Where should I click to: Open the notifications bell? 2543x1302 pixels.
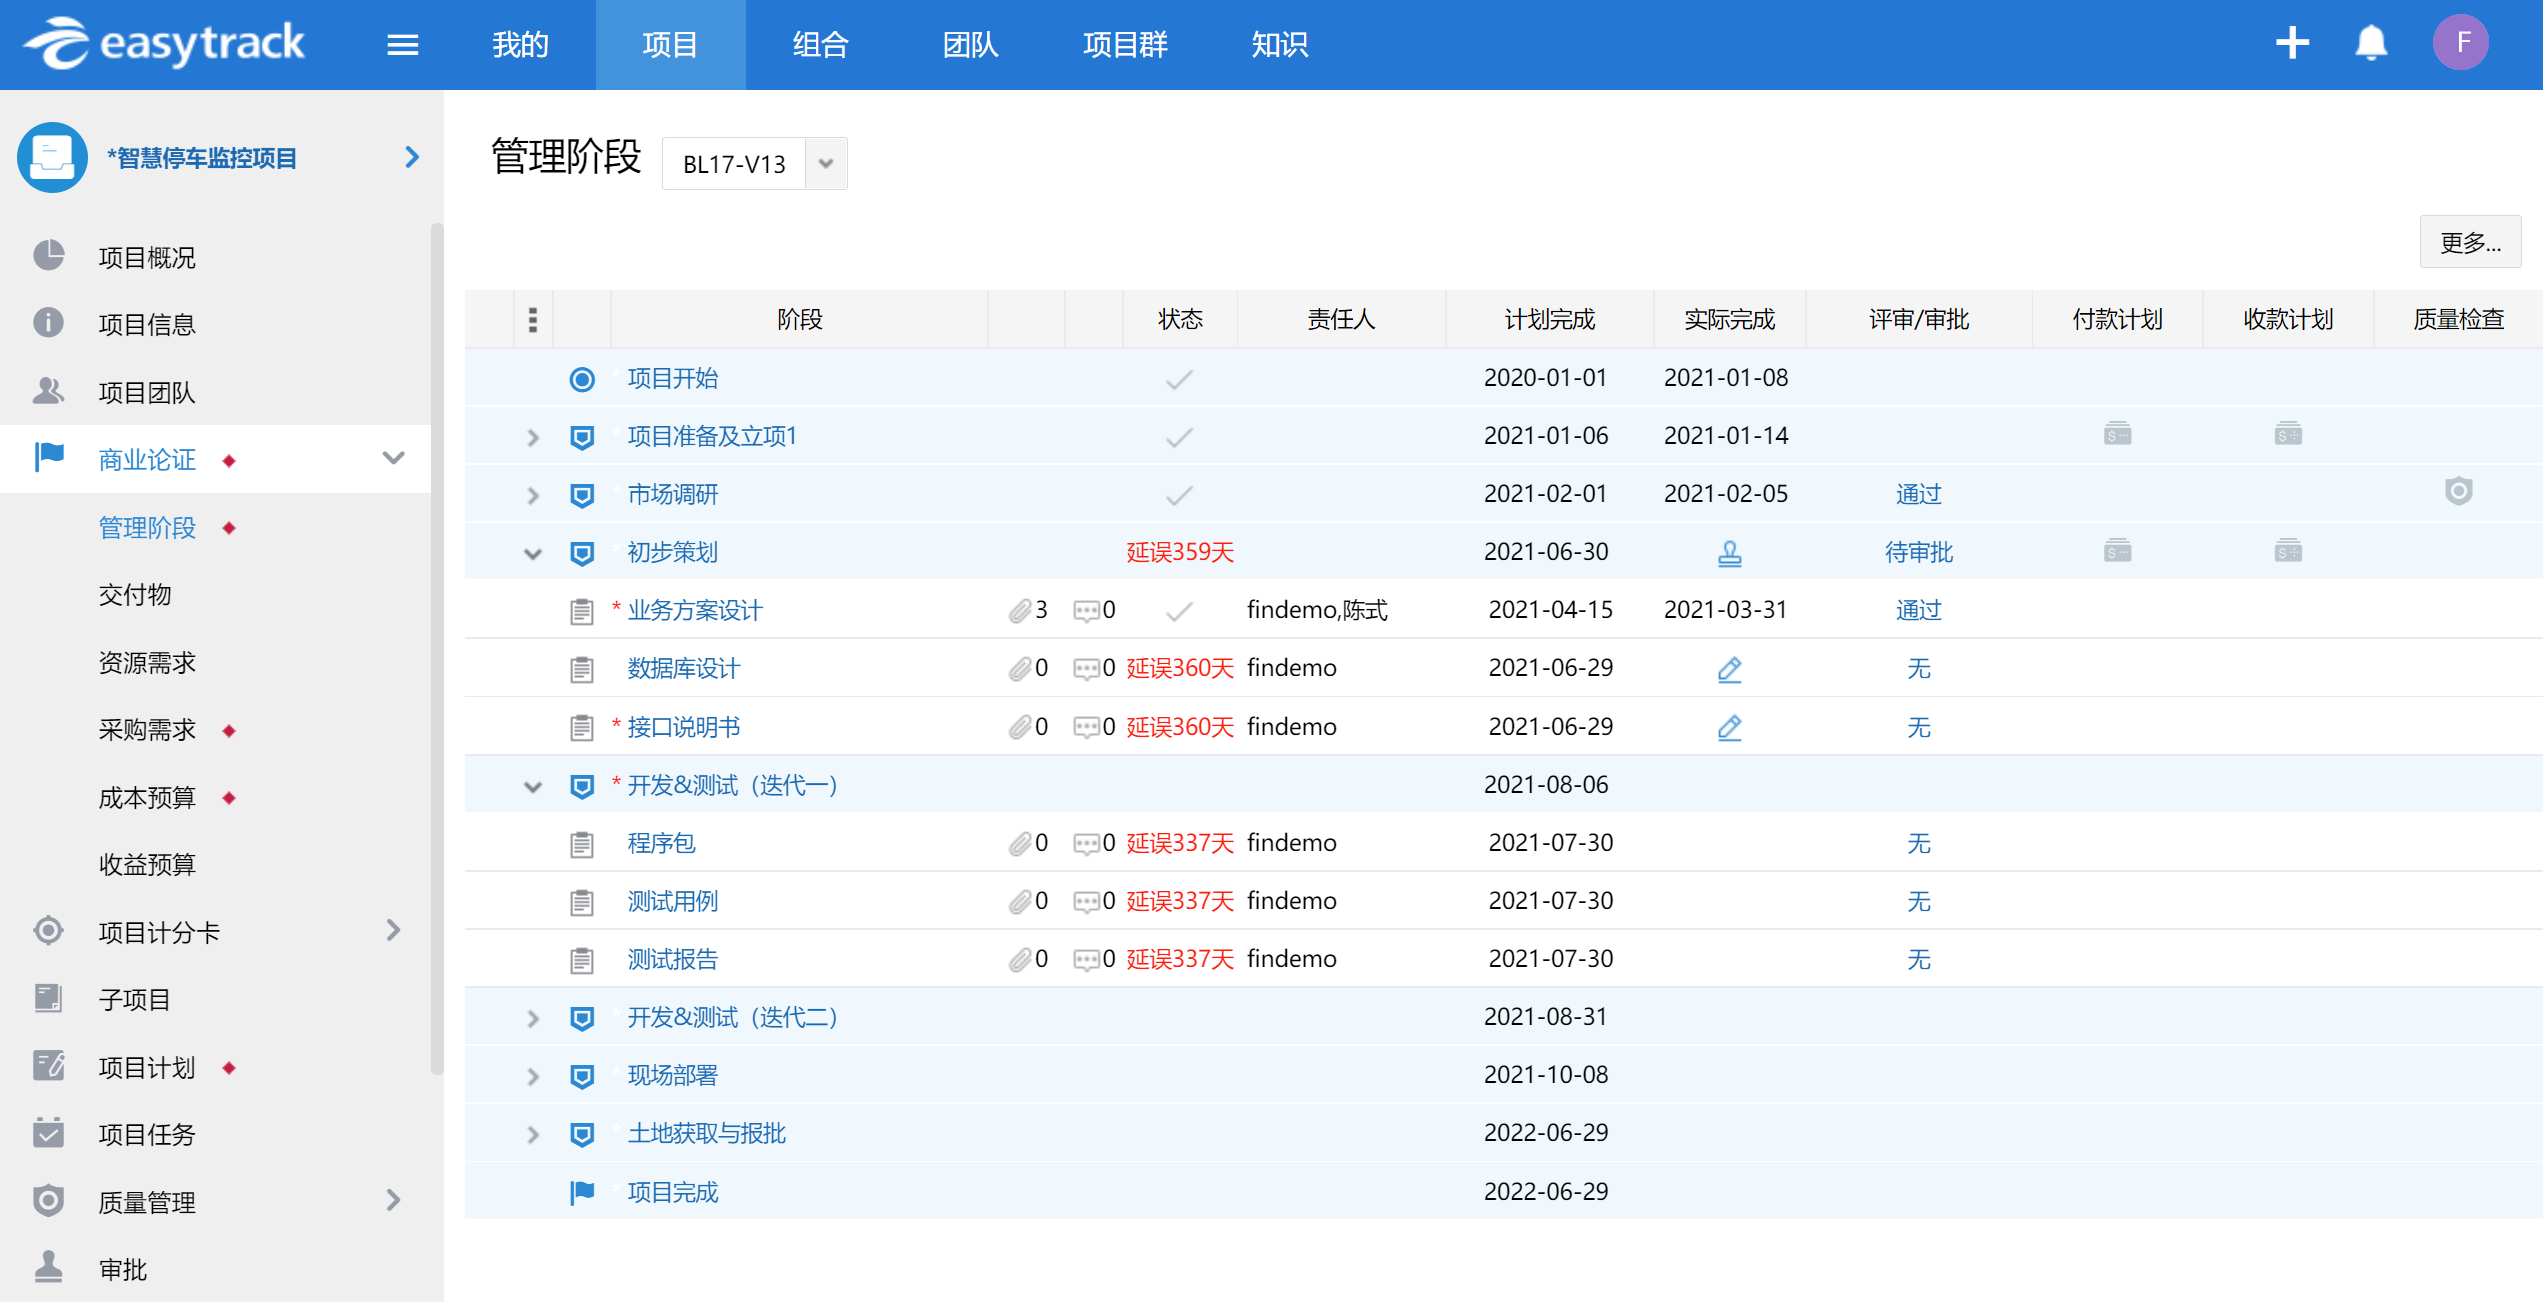click(2370, 44)
